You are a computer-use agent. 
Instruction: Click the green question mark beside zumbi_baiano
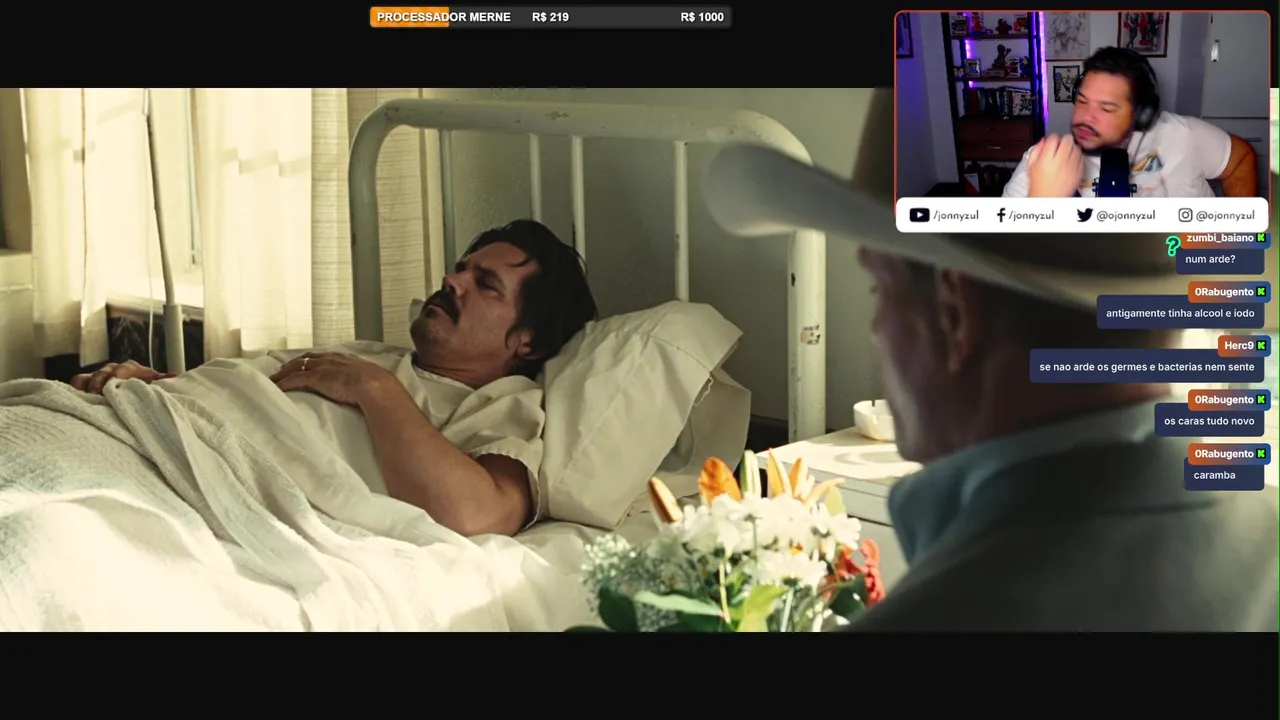(x=1173, y=245)
